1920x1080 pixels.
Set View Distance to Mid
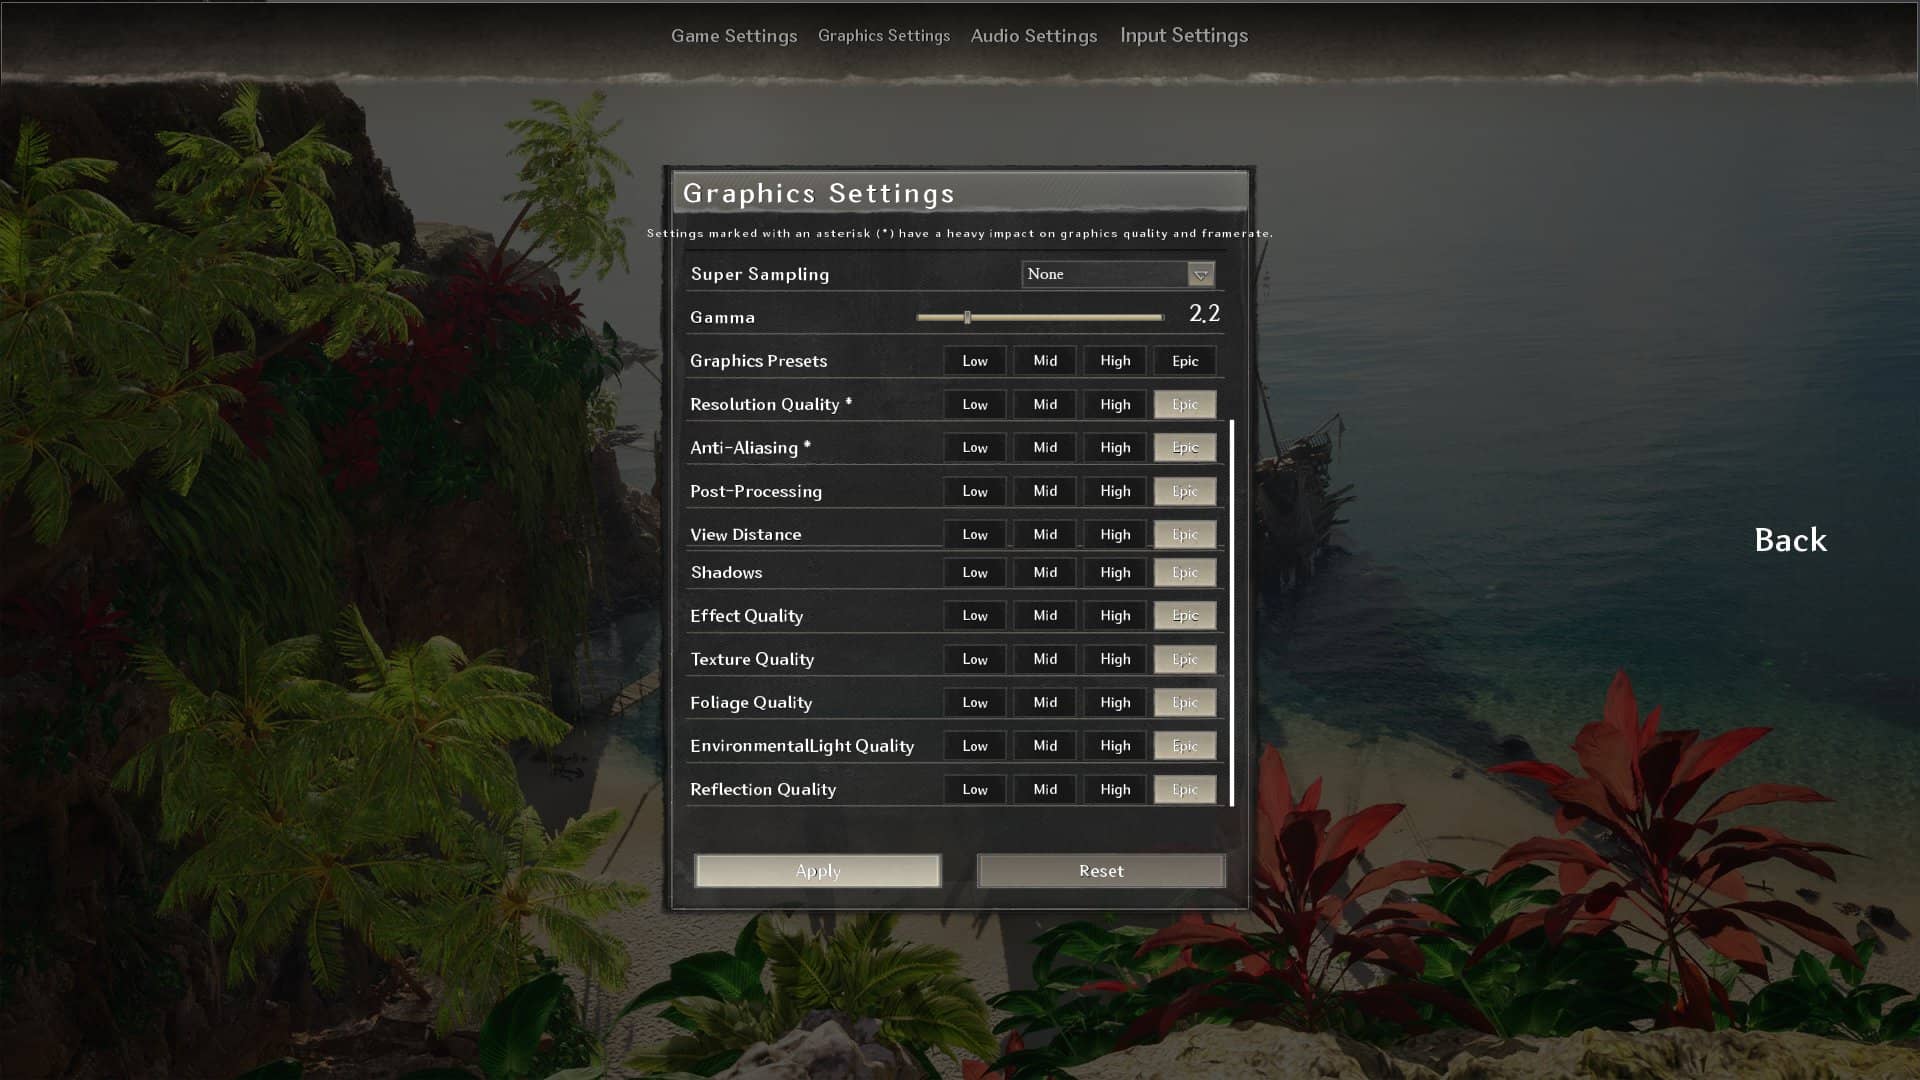pos(1045,534)
